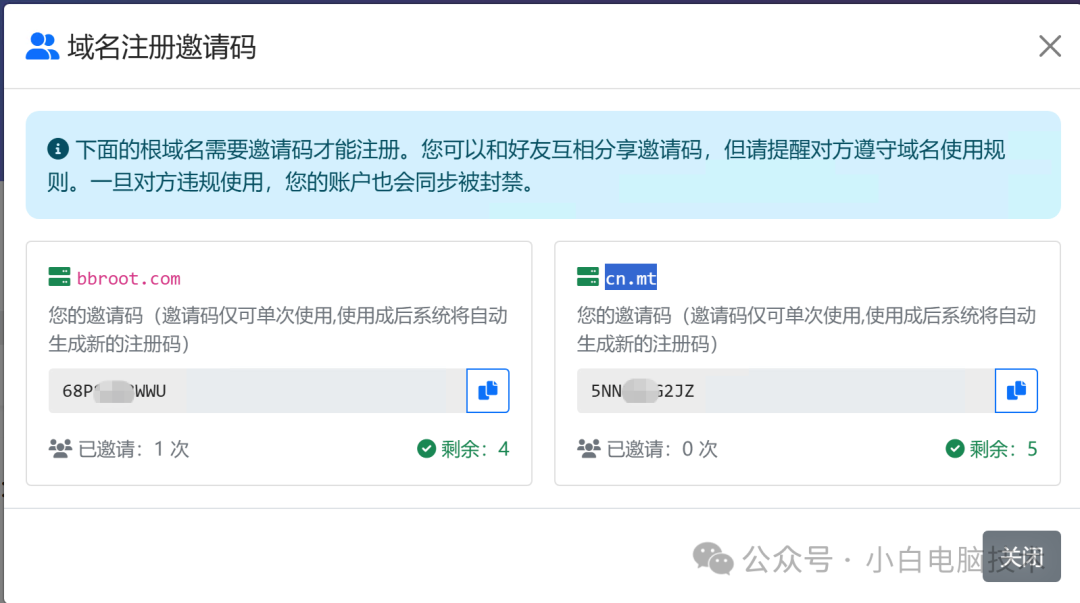
Task: Select the cn.mt invitation code field
Action: [x=786, y=391]
